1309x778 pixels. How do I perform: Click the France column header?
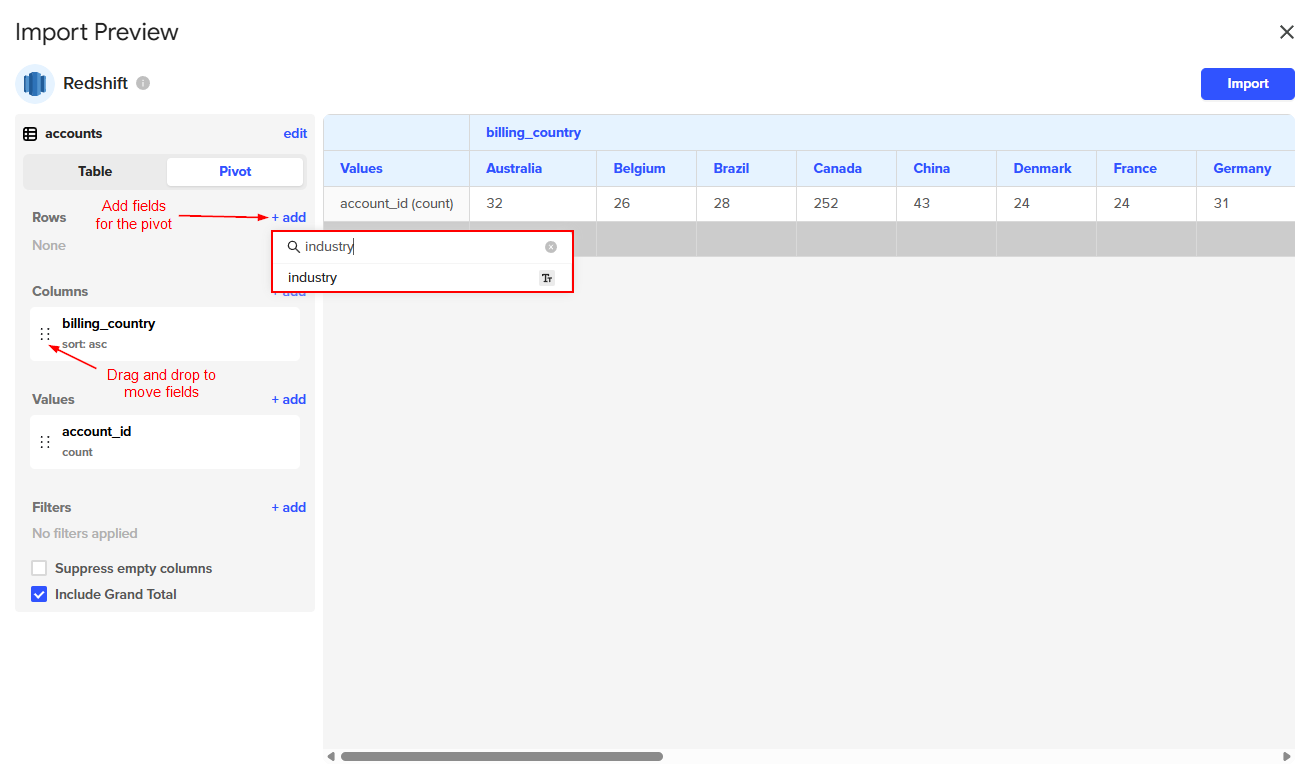[1147, 169]
